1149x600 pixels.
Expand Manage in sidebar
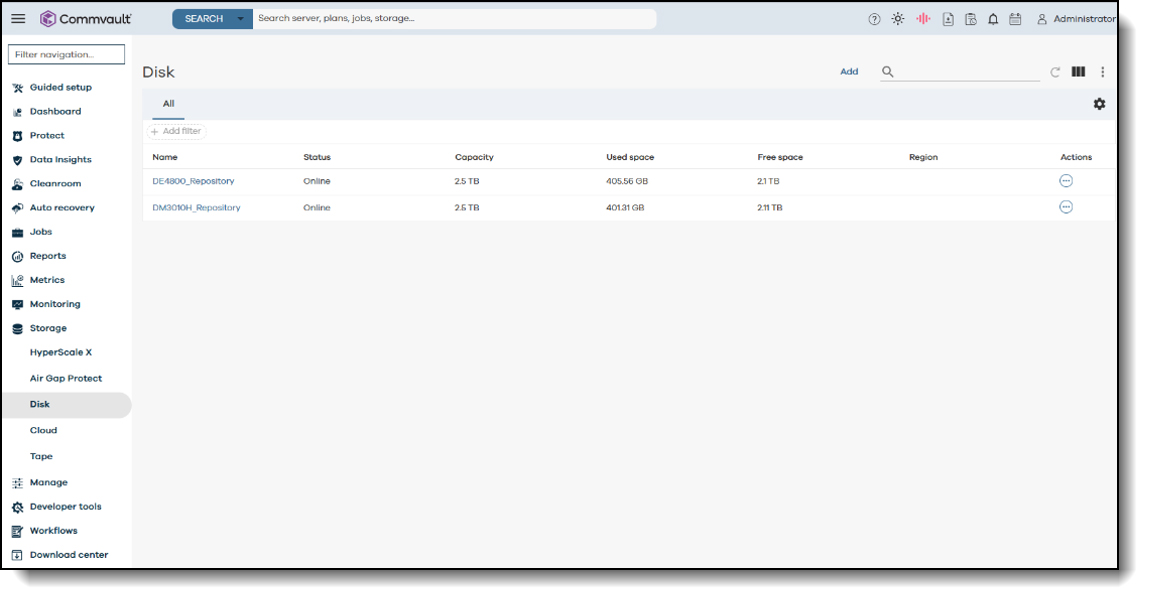[48, 483]
